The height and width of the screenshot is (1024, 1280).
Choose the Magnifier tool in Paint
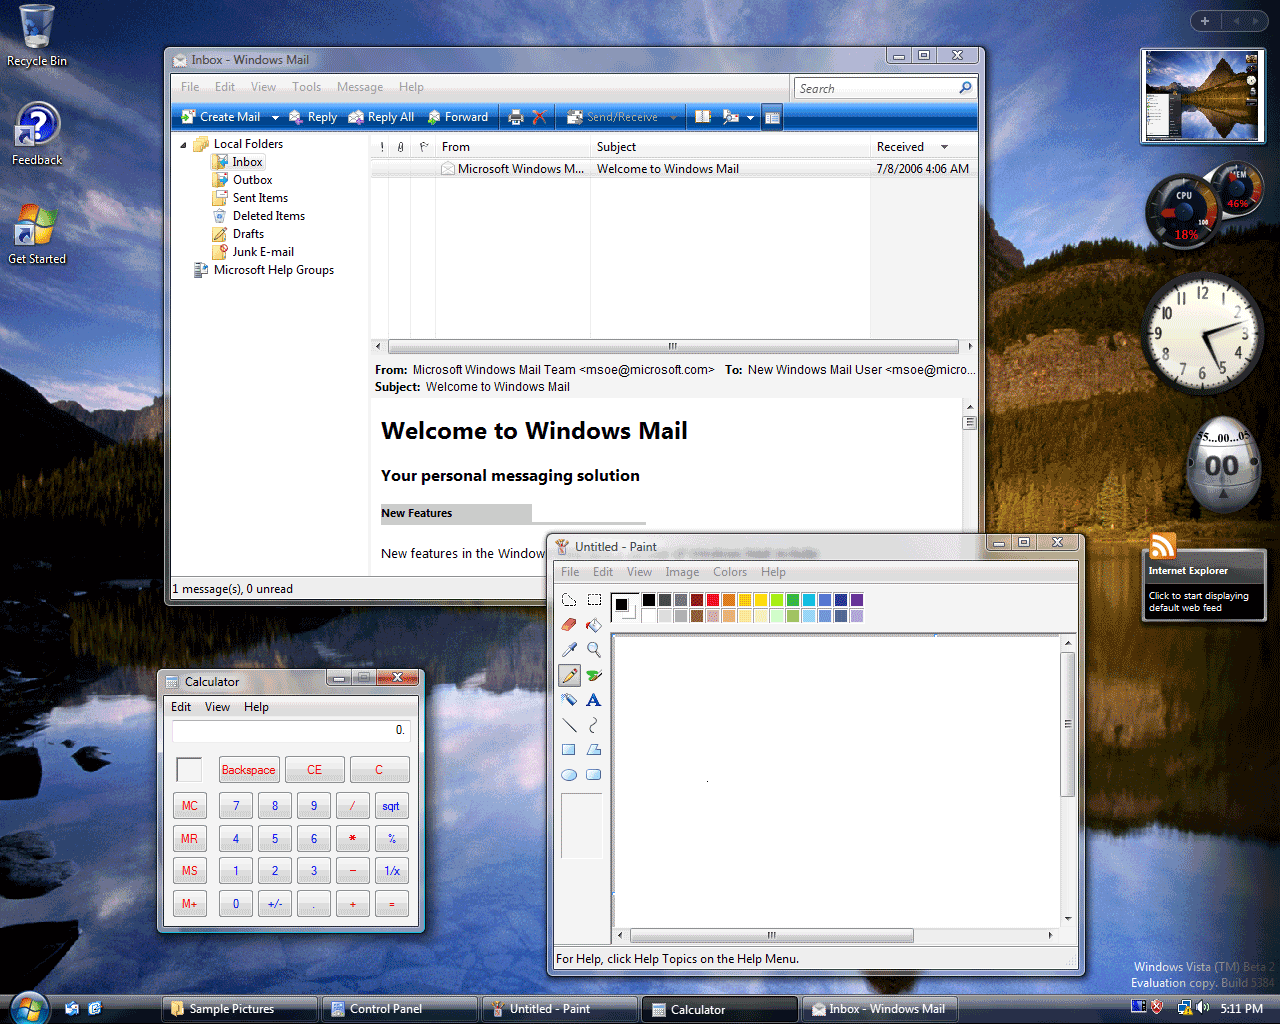(x=594, y=650)
